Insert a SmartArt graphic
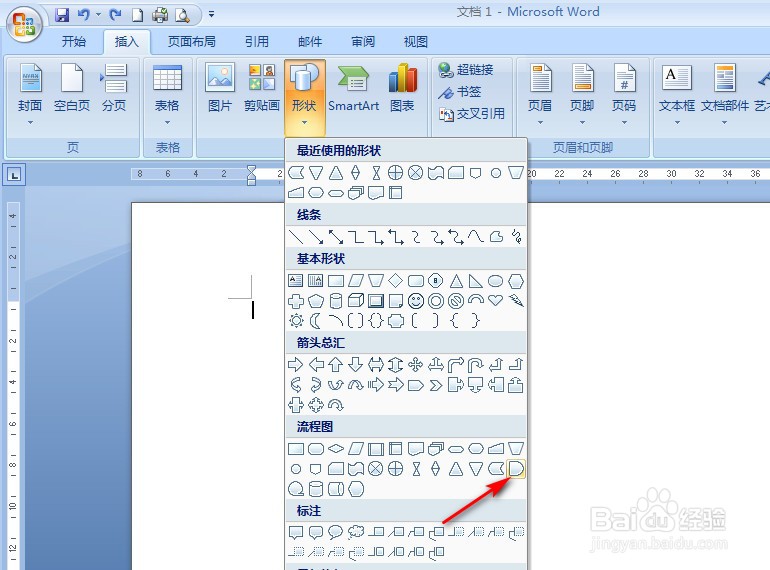 (354, 88)
